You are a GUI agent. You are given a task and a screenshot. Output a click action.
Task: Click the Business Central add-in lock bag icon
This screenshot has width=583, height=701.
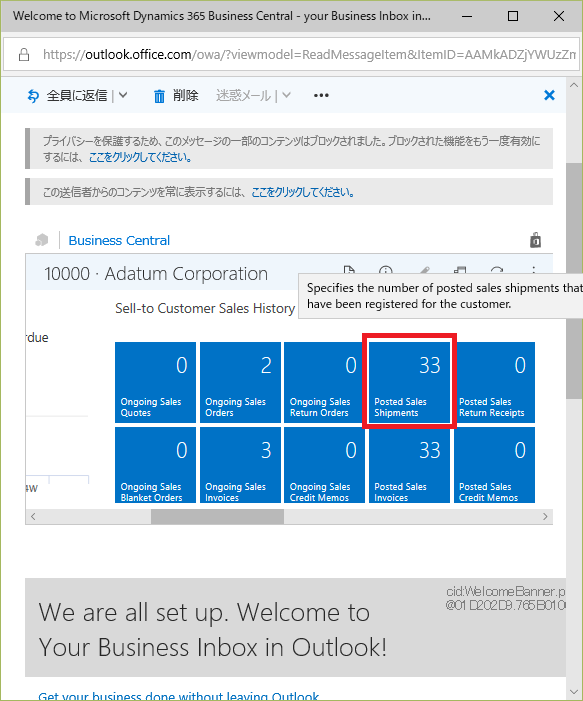(x=535, y=240)
